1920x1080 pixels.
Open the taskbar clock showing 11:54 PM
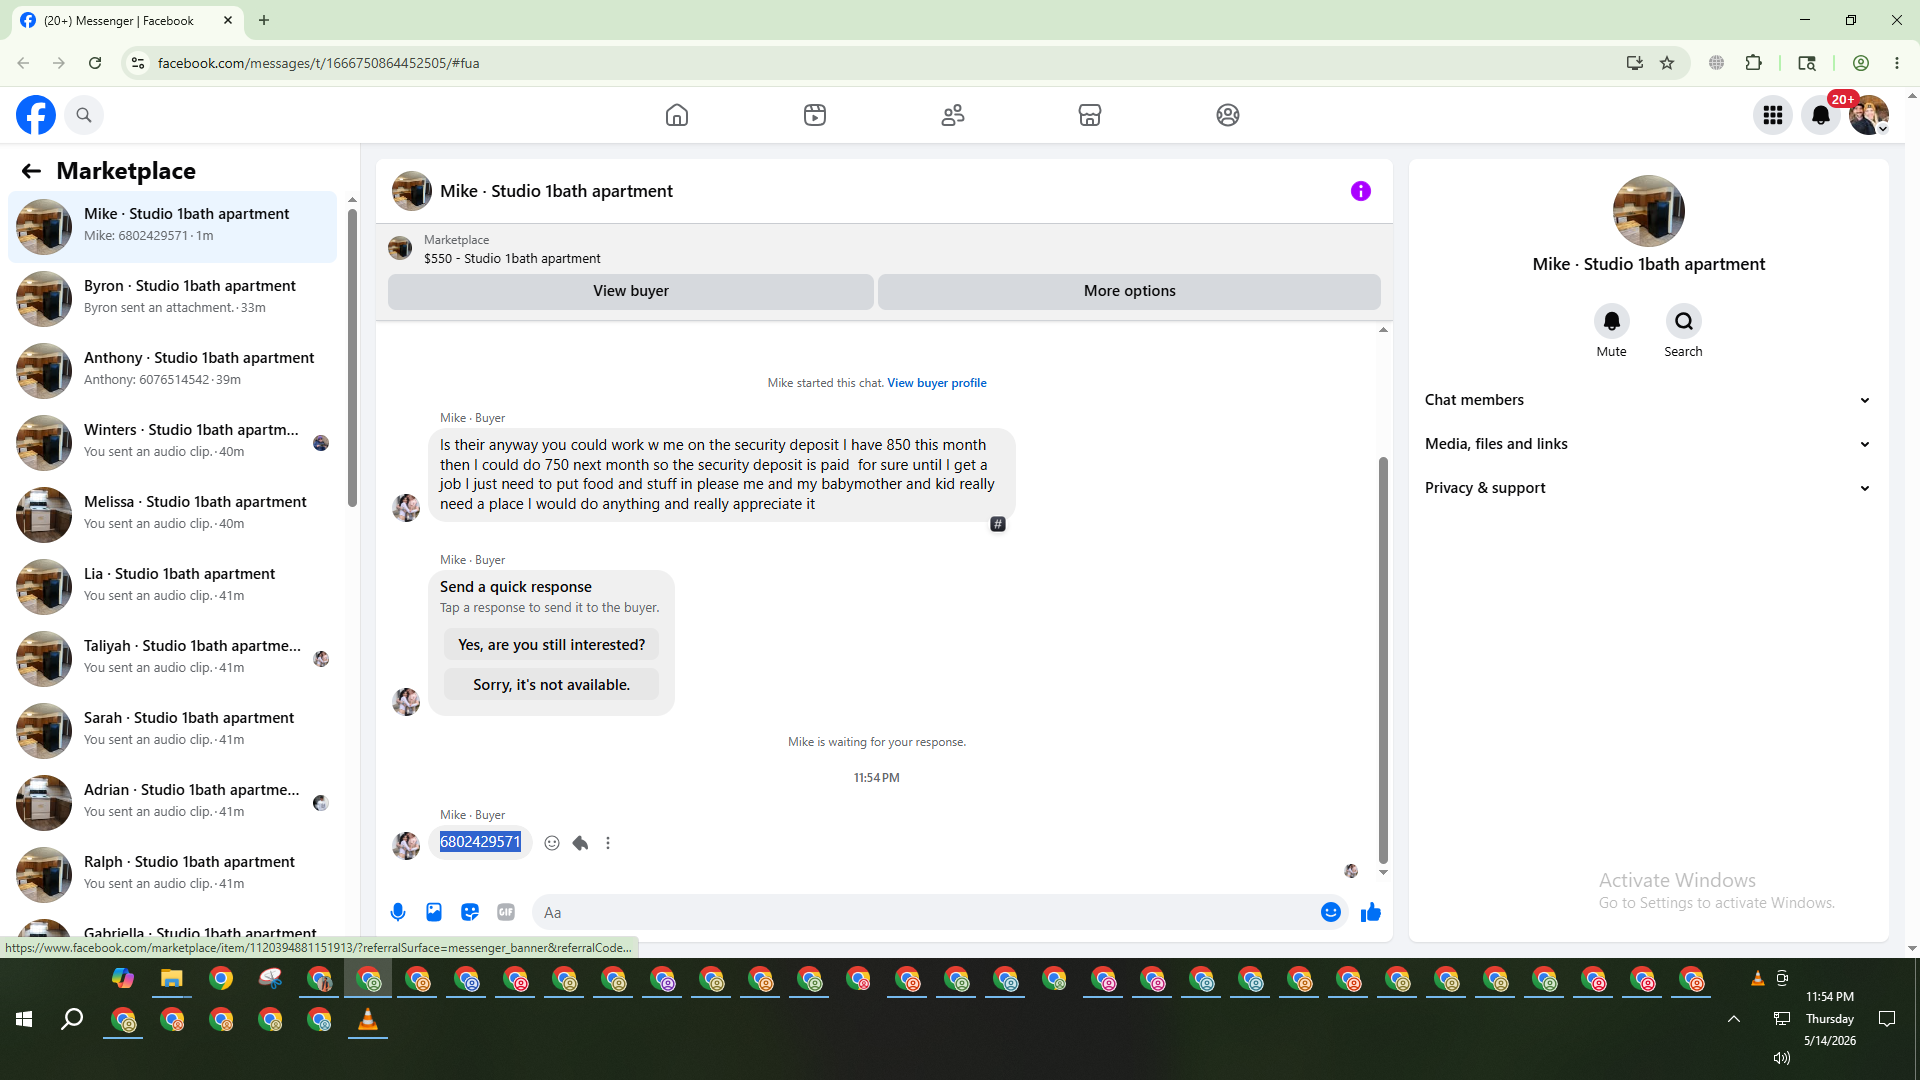(x=1830, y=1019)
